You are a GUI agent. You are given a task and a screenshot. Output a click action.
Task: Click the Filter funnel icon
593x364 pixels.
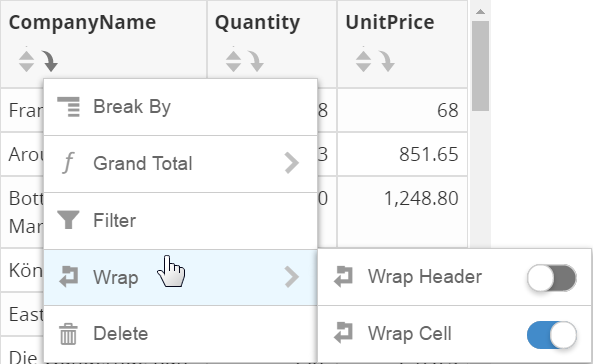[x=68, y=220]
